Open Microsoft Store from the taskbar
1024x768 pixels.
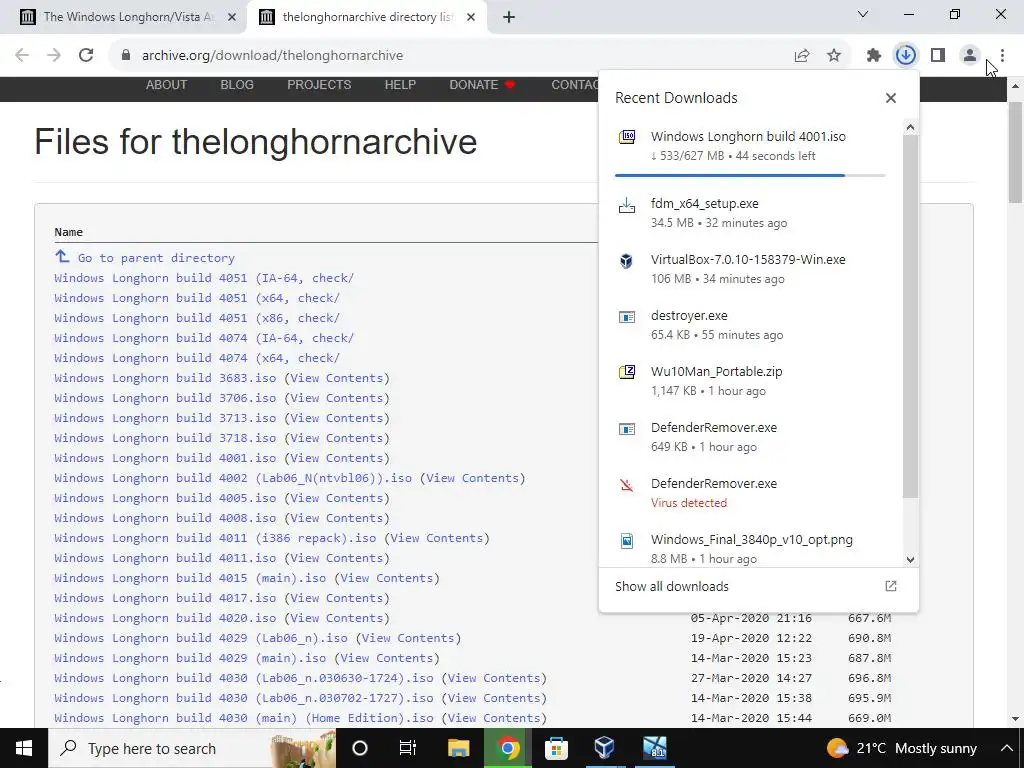click(x=556, y=748)
